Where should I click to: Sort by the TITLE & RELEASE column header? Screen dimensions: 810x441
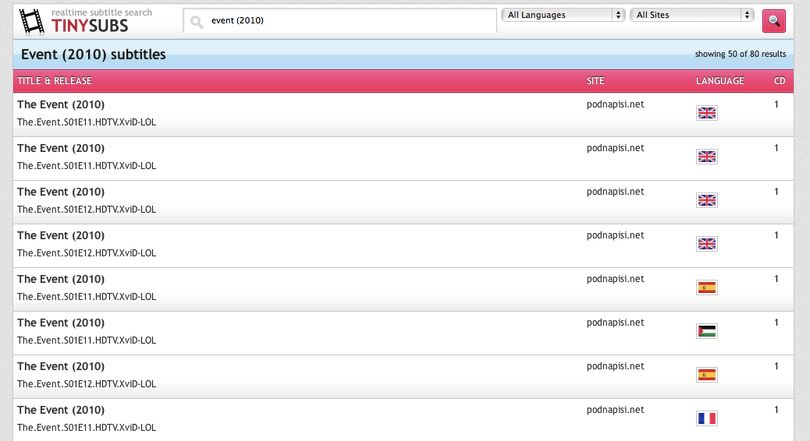point(54,81)
